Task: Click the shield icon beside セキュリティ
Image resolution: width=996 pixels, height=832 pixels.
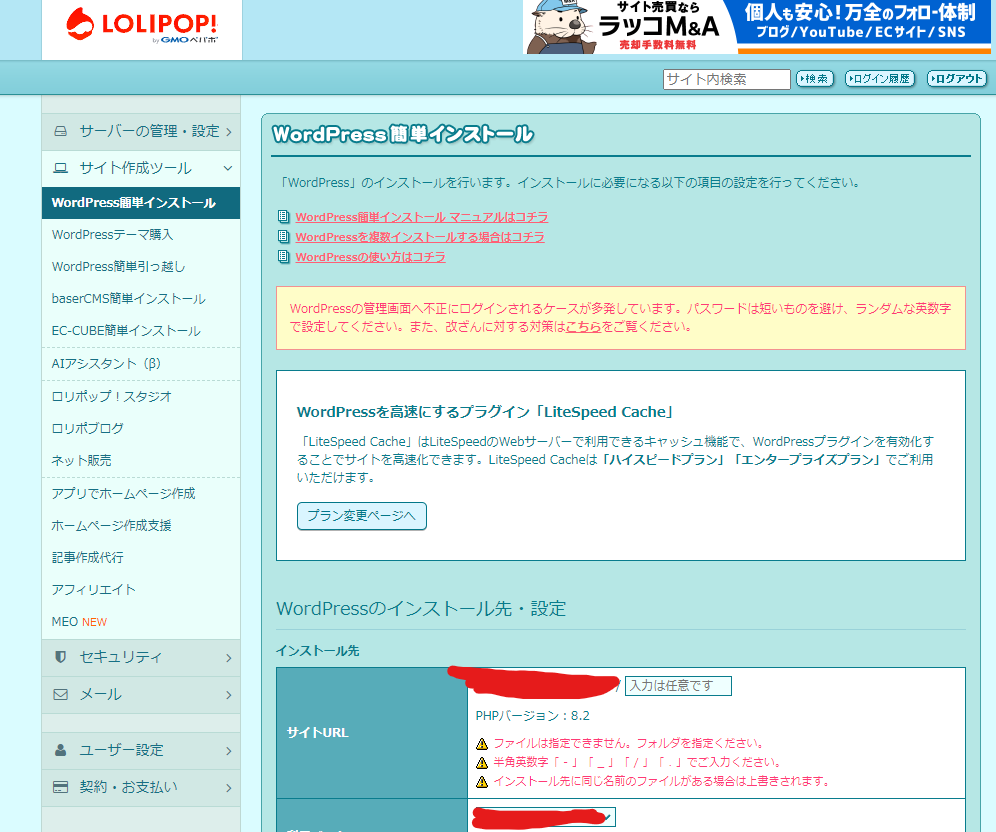Action: click(61, 657)
